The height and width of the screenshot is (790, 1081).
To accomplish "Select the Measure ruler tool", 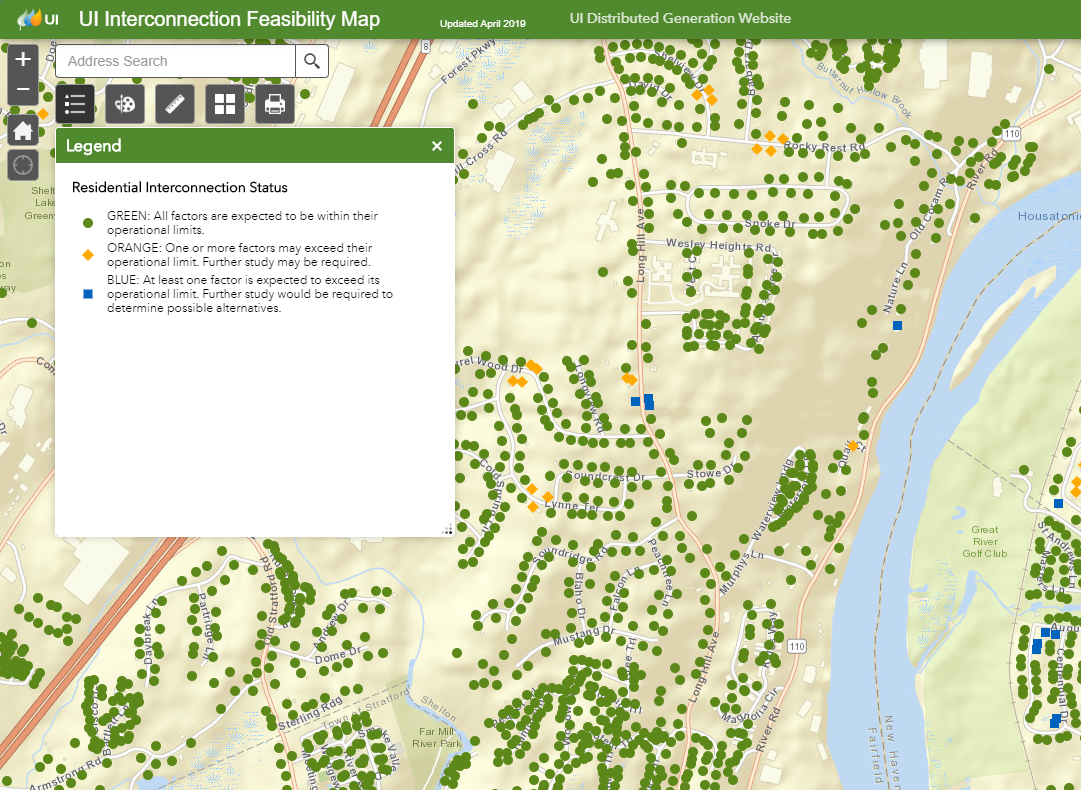I will 175,104.
